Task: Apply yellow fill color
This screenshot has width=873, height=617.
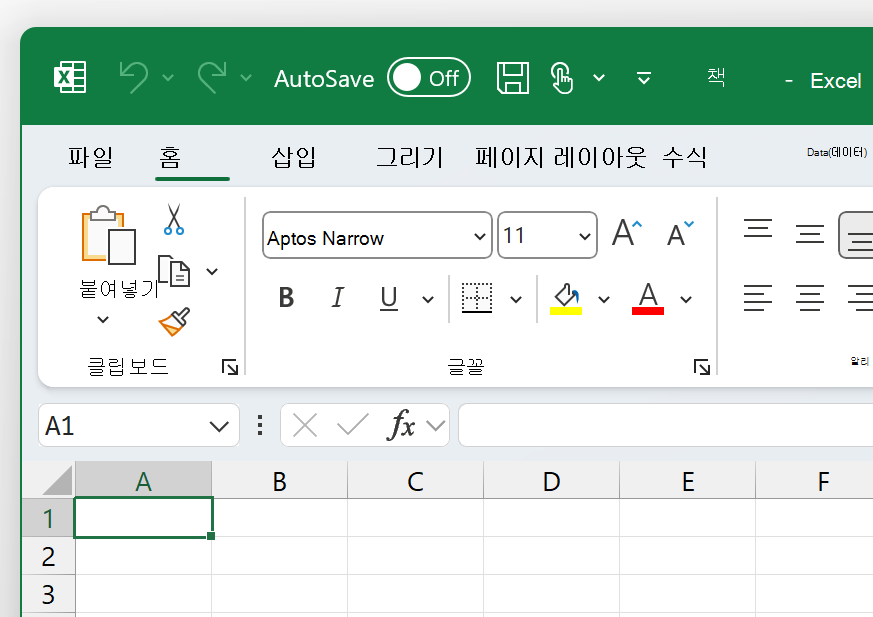Action: (566, 300)
